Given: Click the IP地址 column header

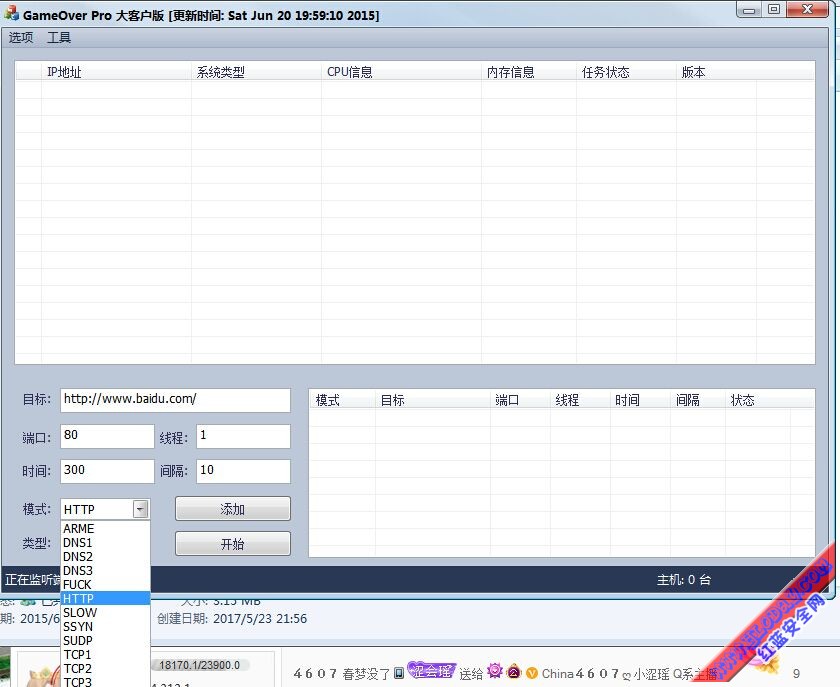Looking at the screenshot, I should (116, 72).
